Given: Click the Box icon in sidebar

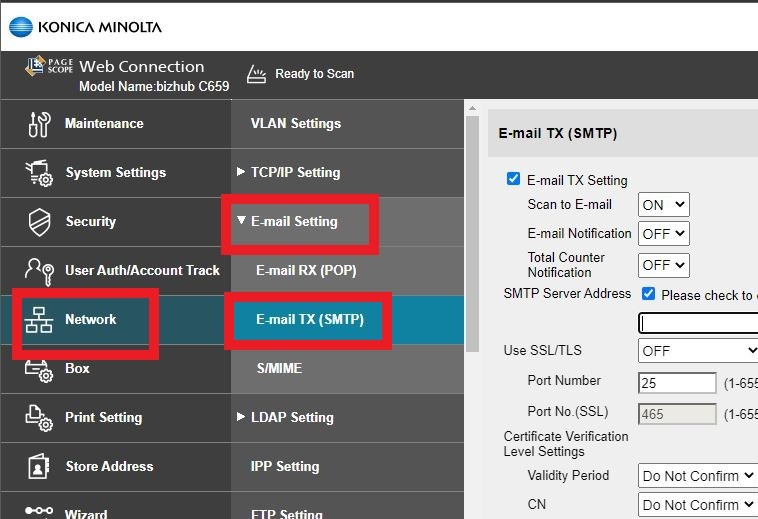Looking at the screenshot, I should pyautogui.click(x=38, y=369).
